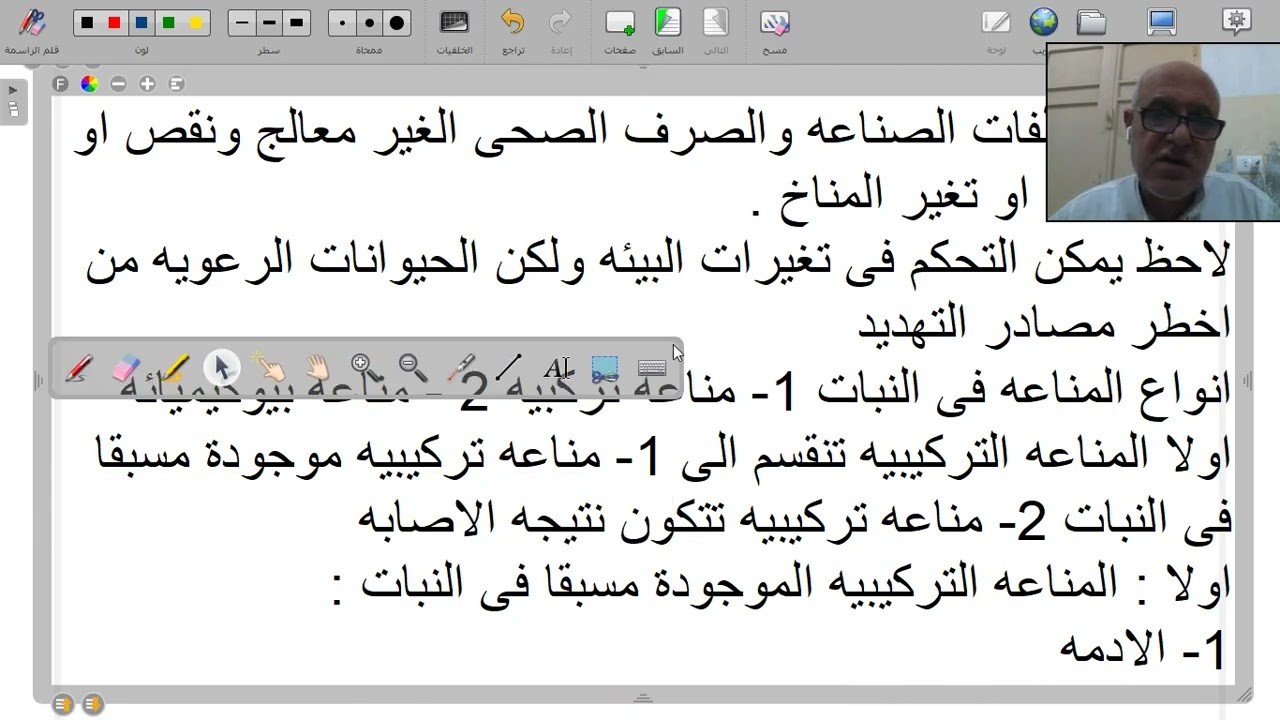Show the desktop monitor icon
Viewport: 1280px width, 720px height.
point(1162,22)
